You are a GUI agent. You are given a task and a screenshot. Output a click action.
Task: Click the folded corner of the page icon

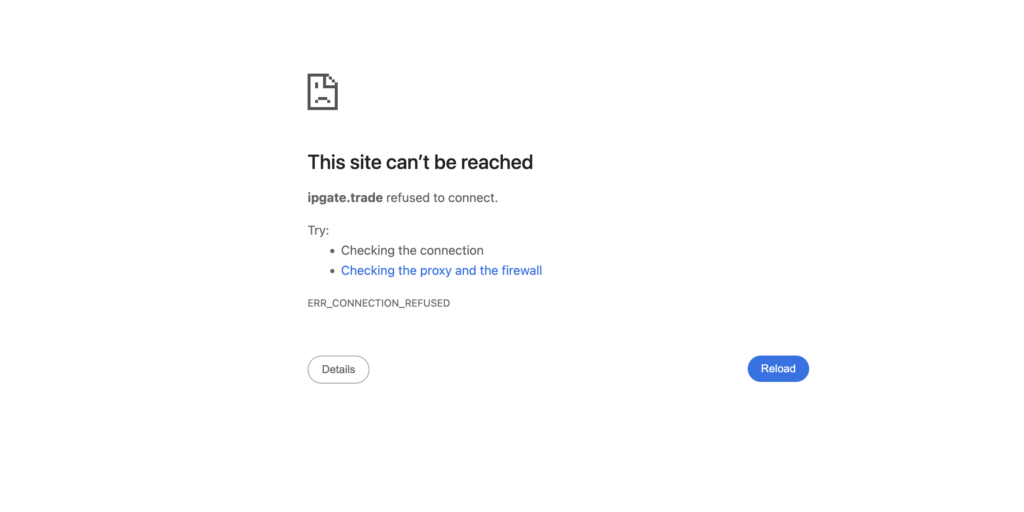[x=332, y=79]
